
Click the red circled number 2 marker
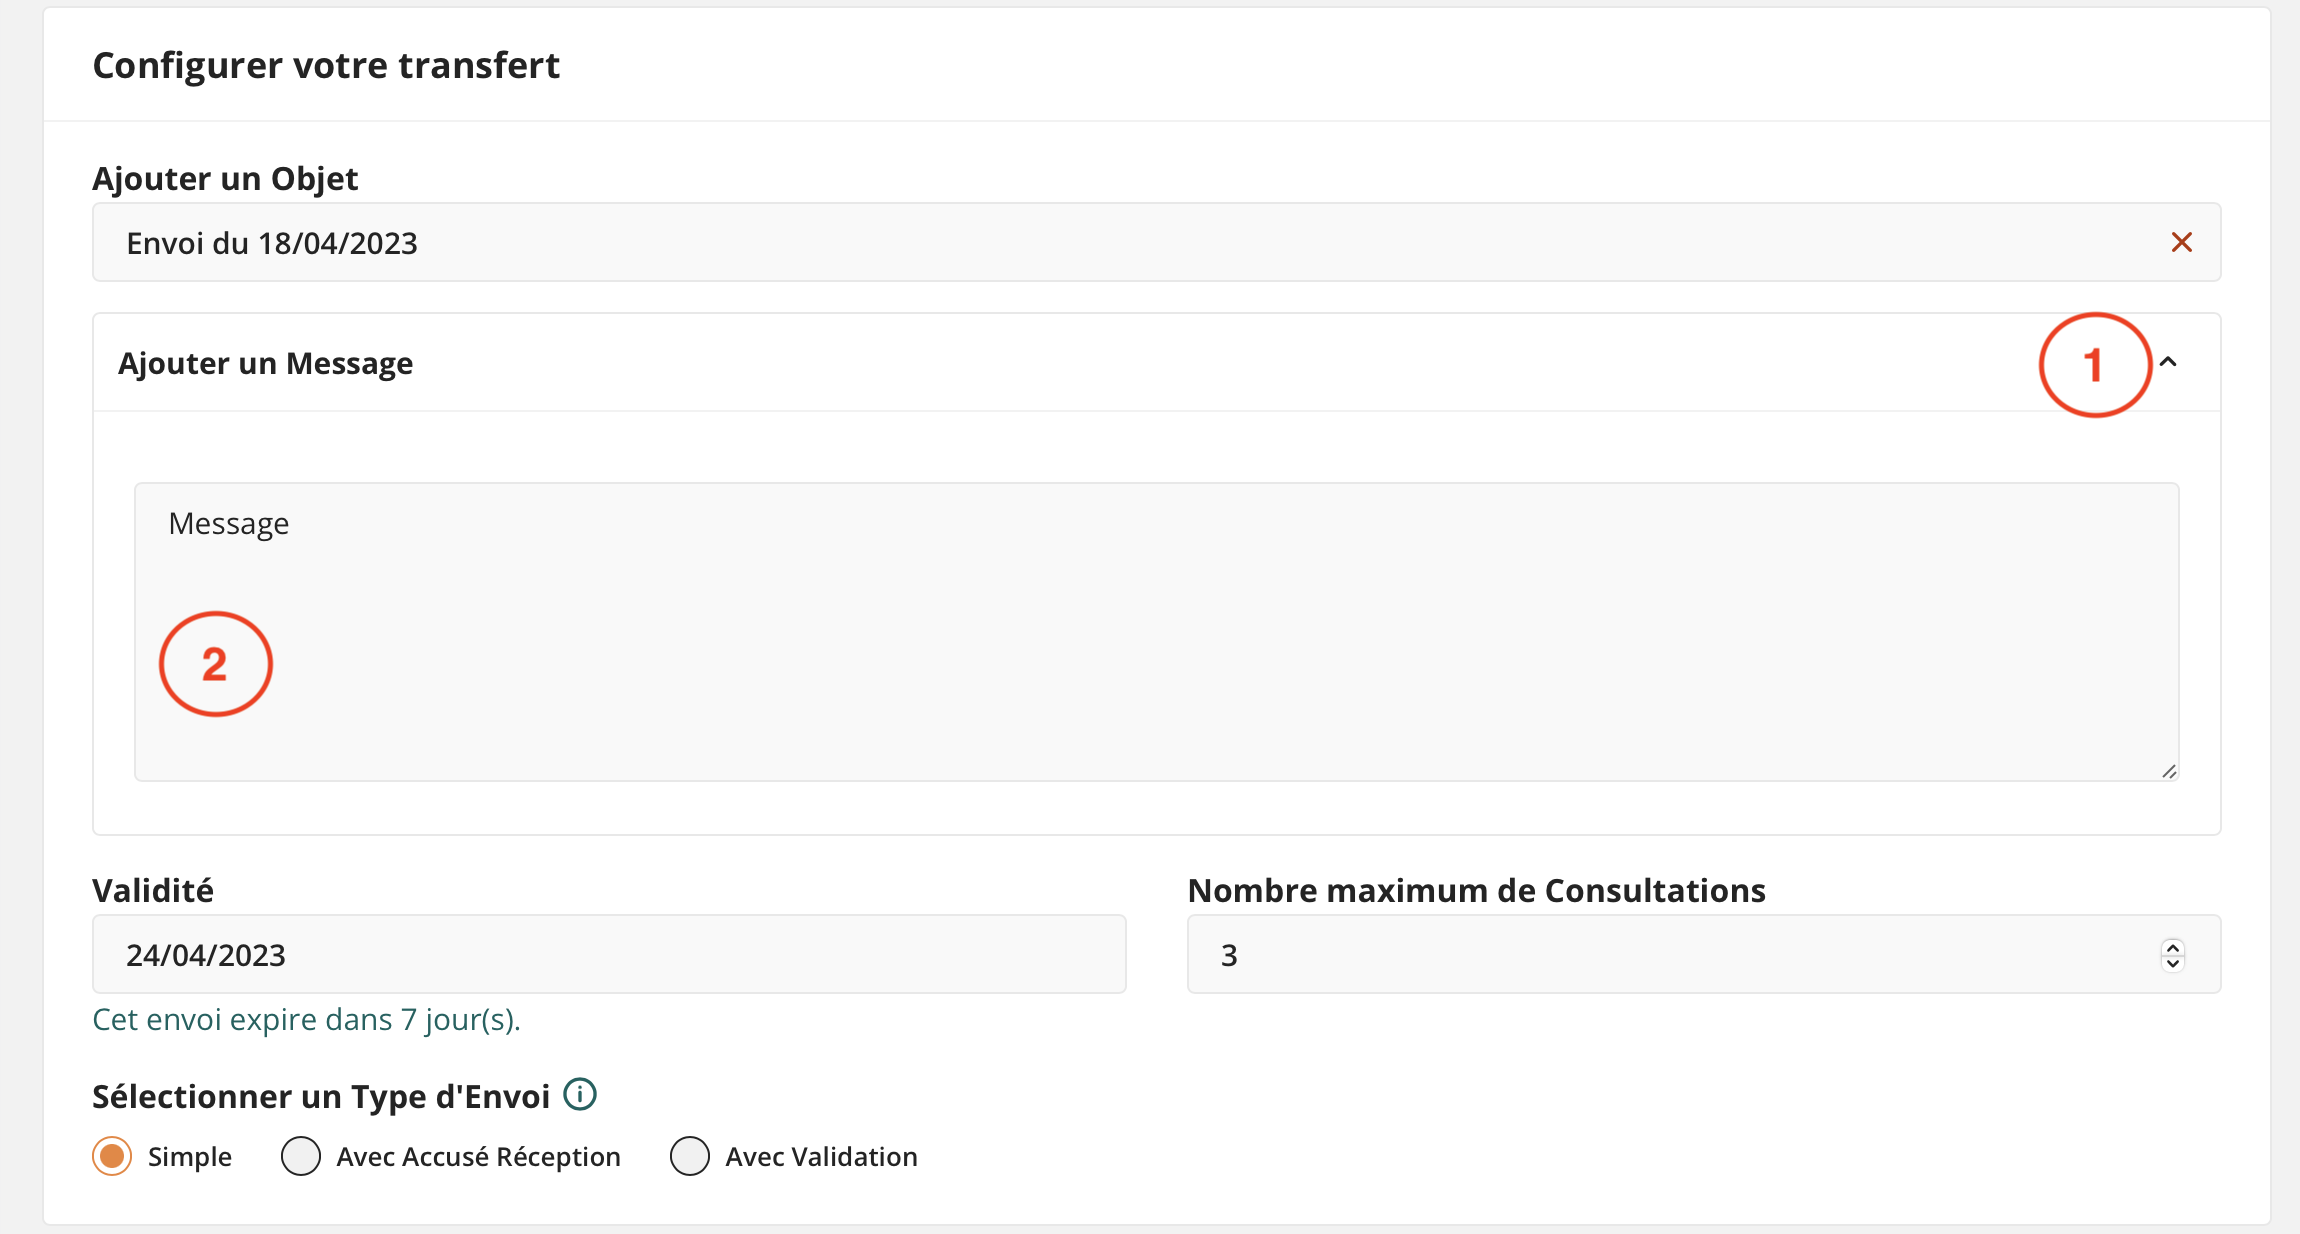click(215, 664)
